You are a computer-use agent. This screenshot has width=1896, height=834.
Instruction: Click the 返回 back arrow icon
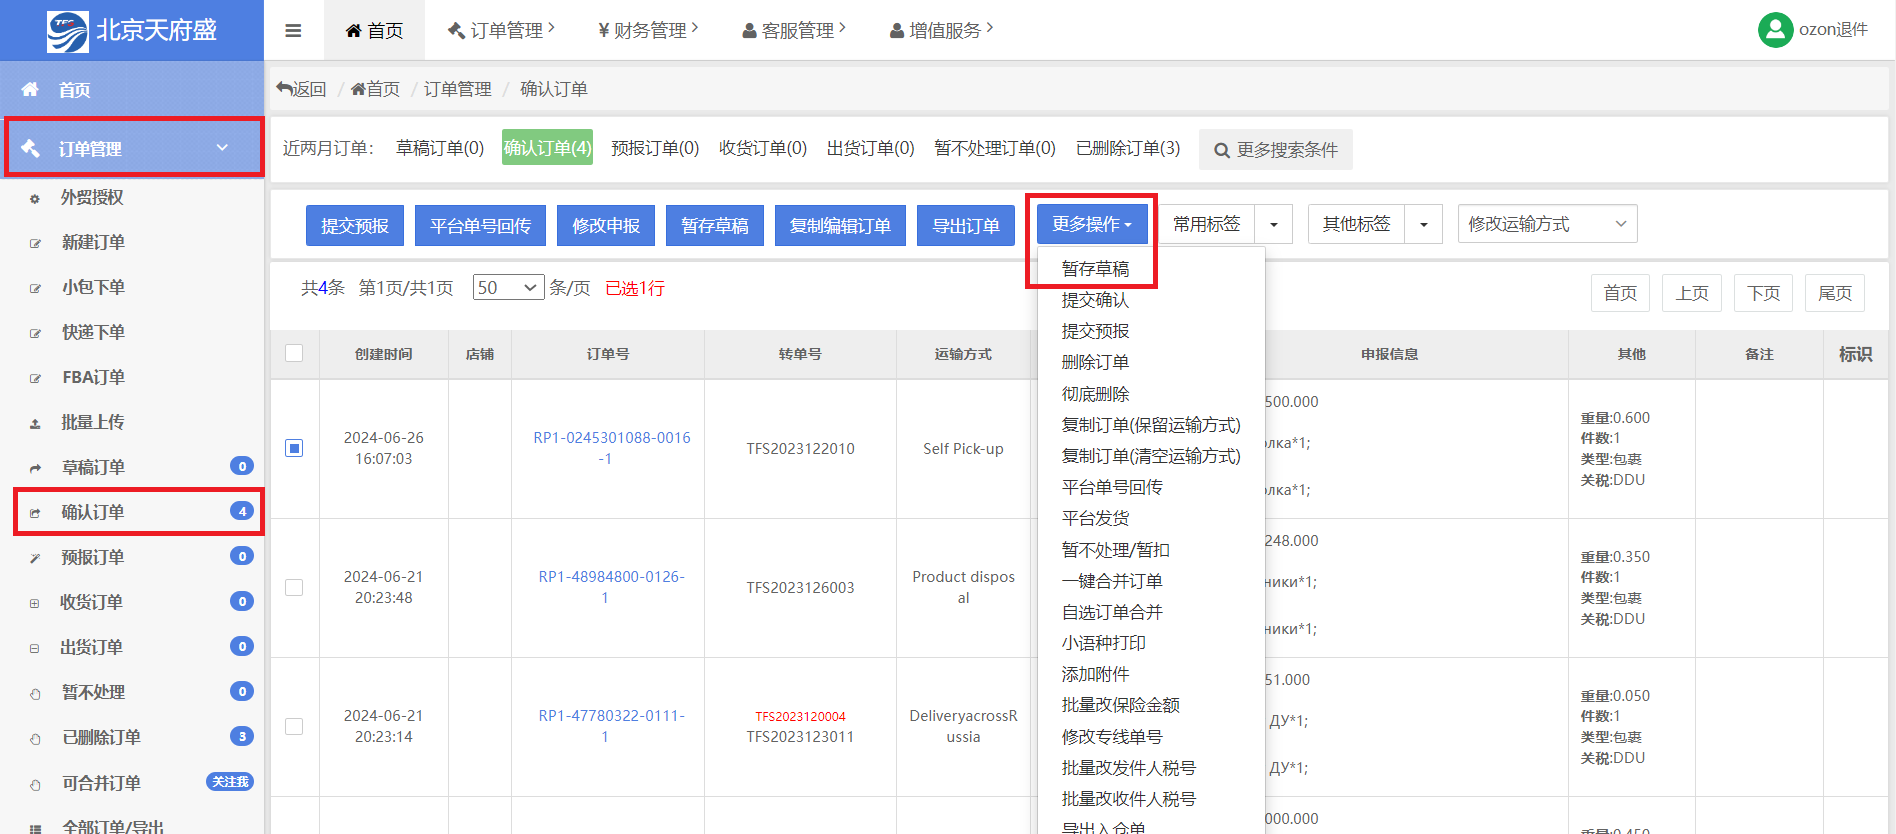pos(284,89)
